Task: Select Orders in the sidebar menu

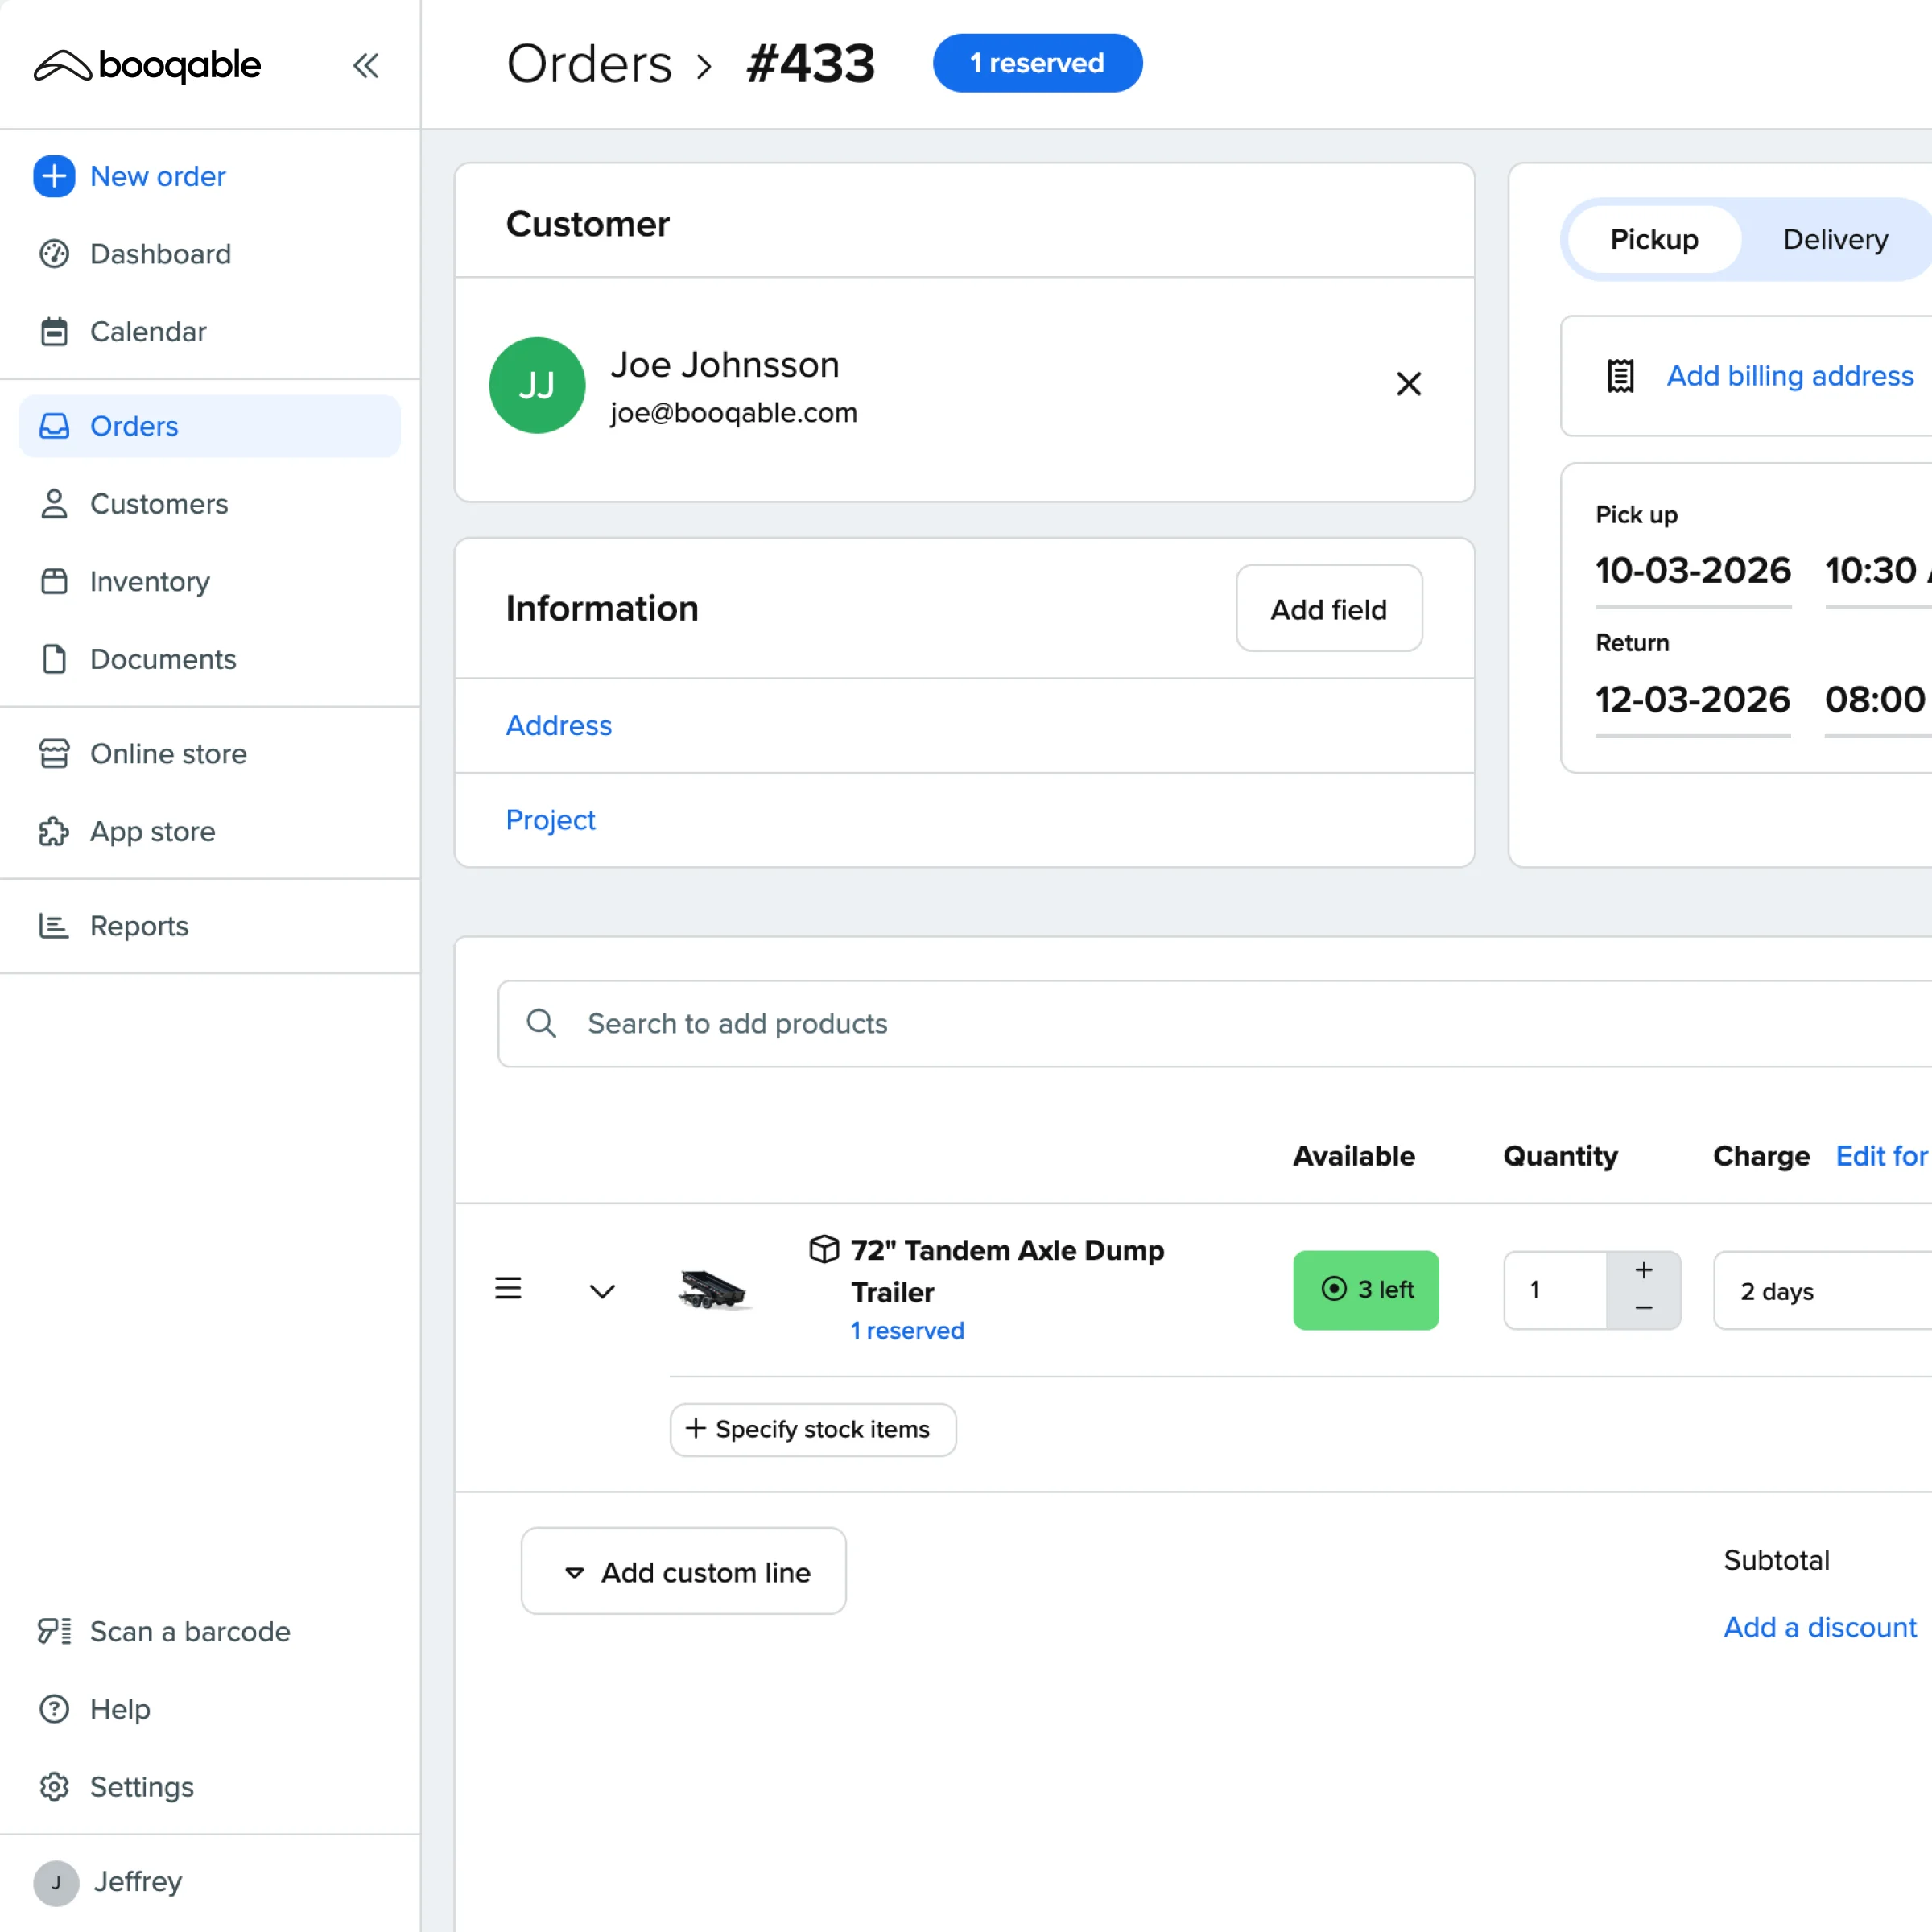Action: [133, 426]
